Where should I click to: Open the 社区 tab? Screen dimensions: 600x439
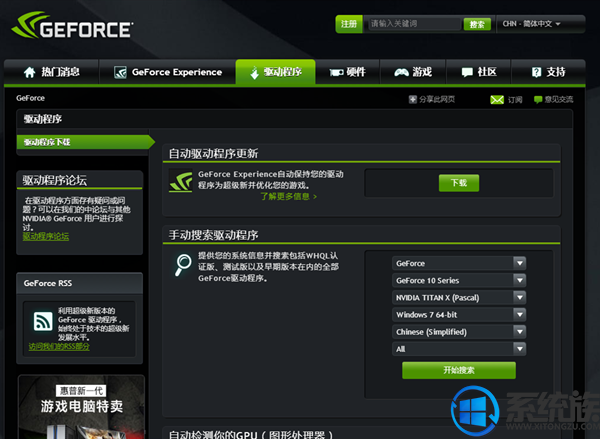pos(479,72)
